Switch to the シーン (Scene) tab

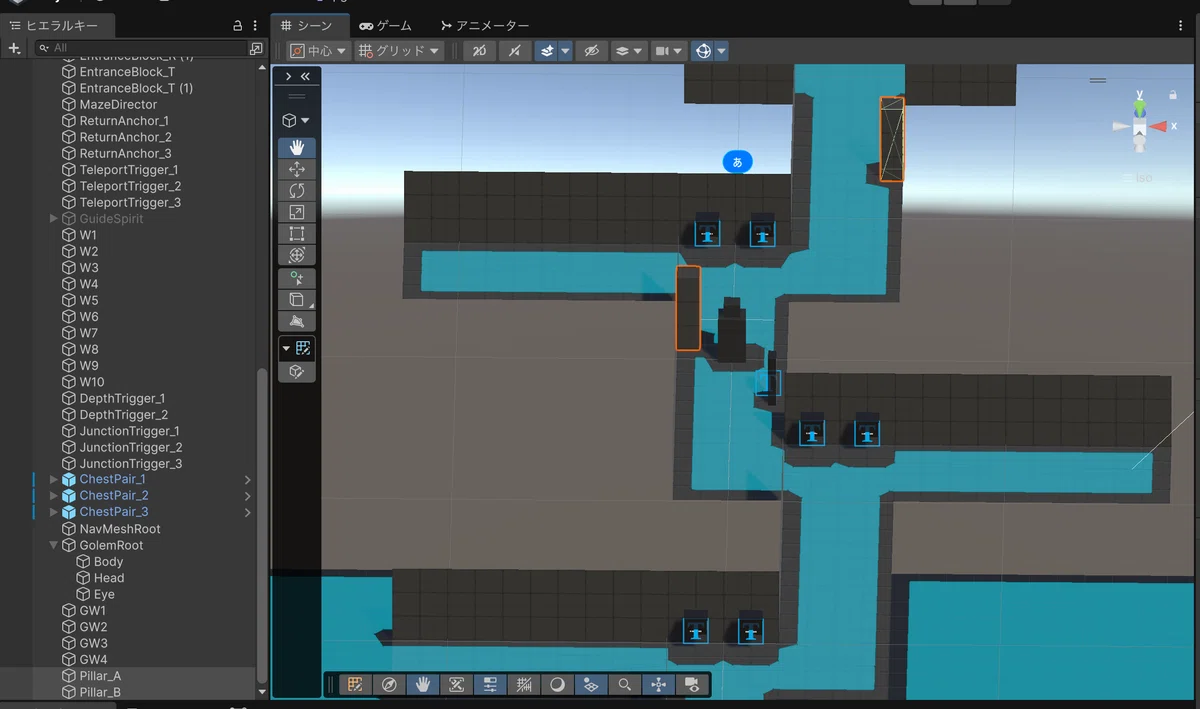(310, 25)
